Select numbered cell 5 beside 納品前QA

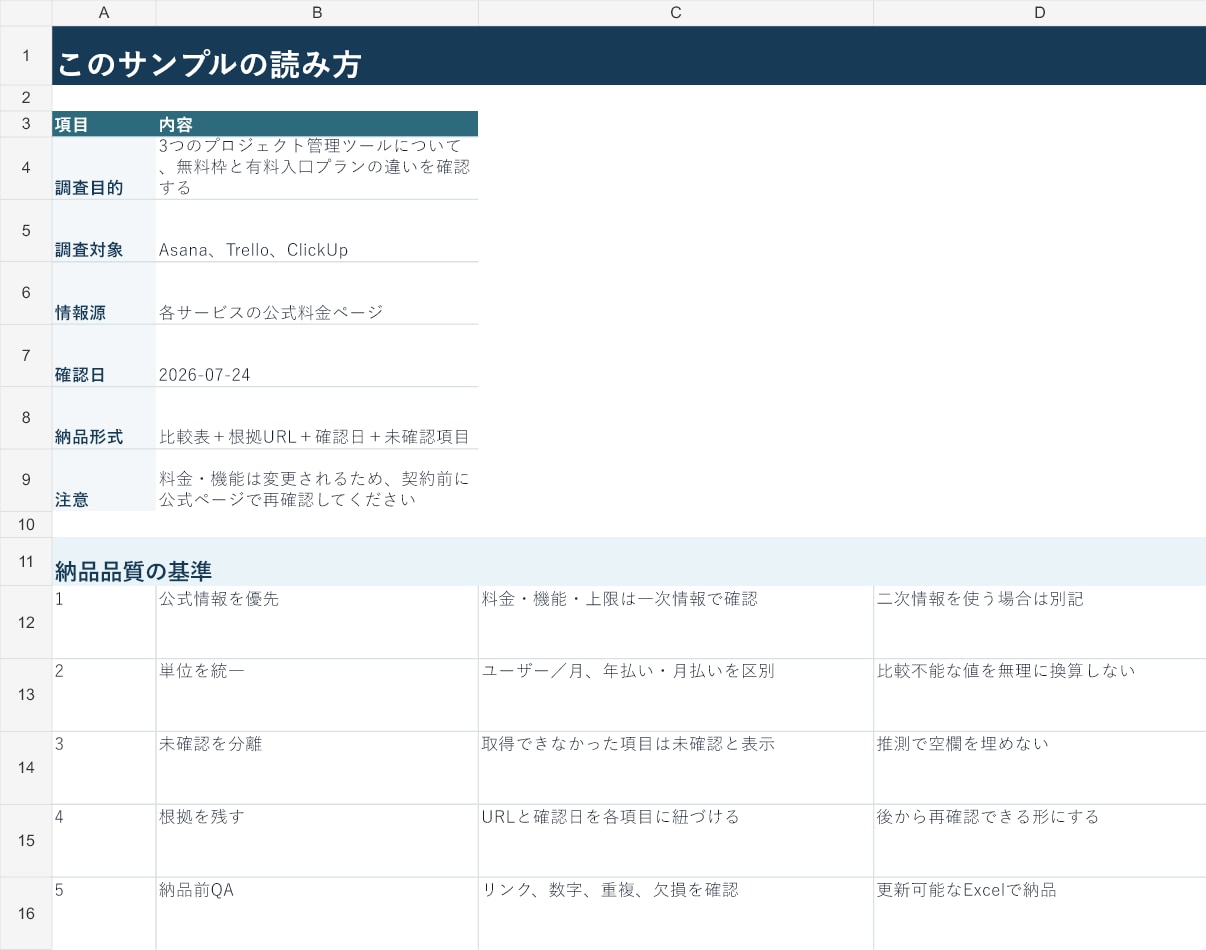coord(104,913)
